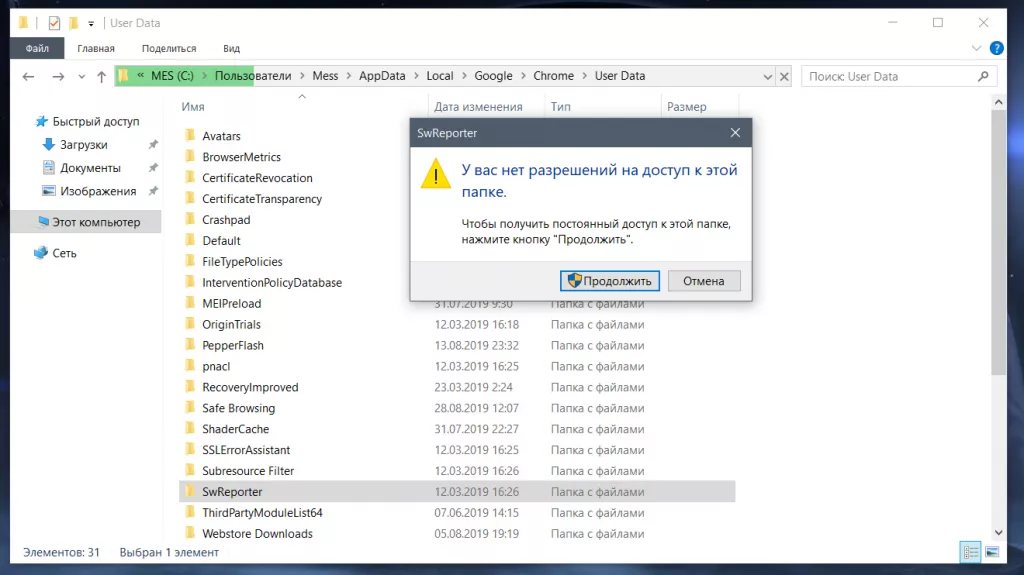This screenshot has height=575, width=1024.
Task: Open address bar history dropdown
Action: pos(767,76)
